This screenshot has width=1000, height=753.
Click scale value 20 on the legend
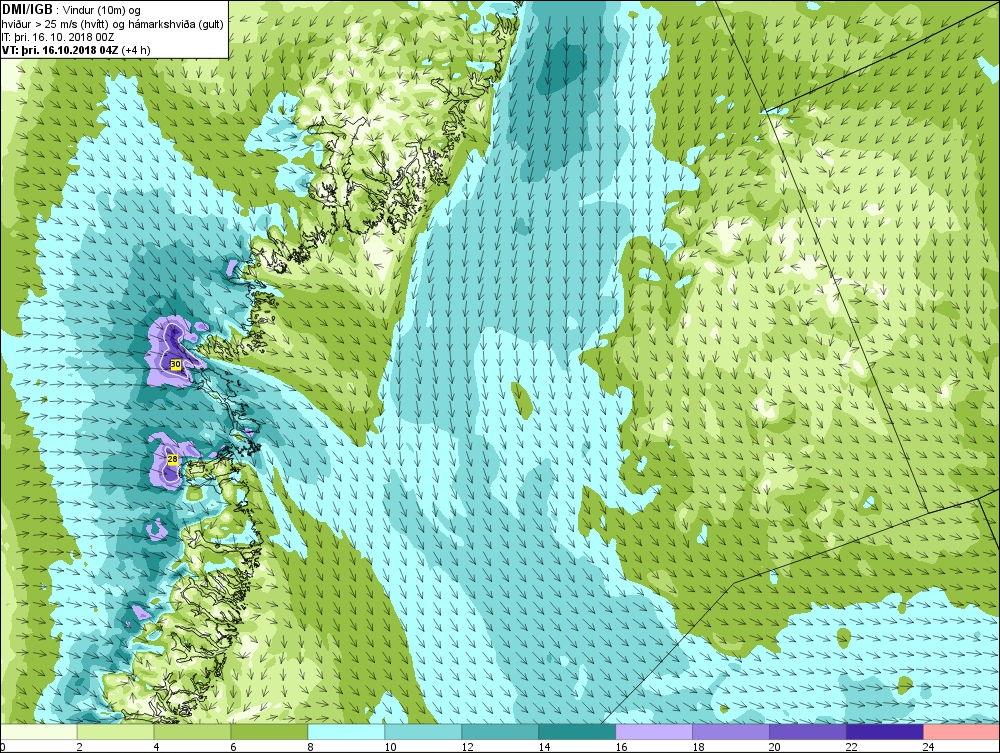tap(775, 747)
